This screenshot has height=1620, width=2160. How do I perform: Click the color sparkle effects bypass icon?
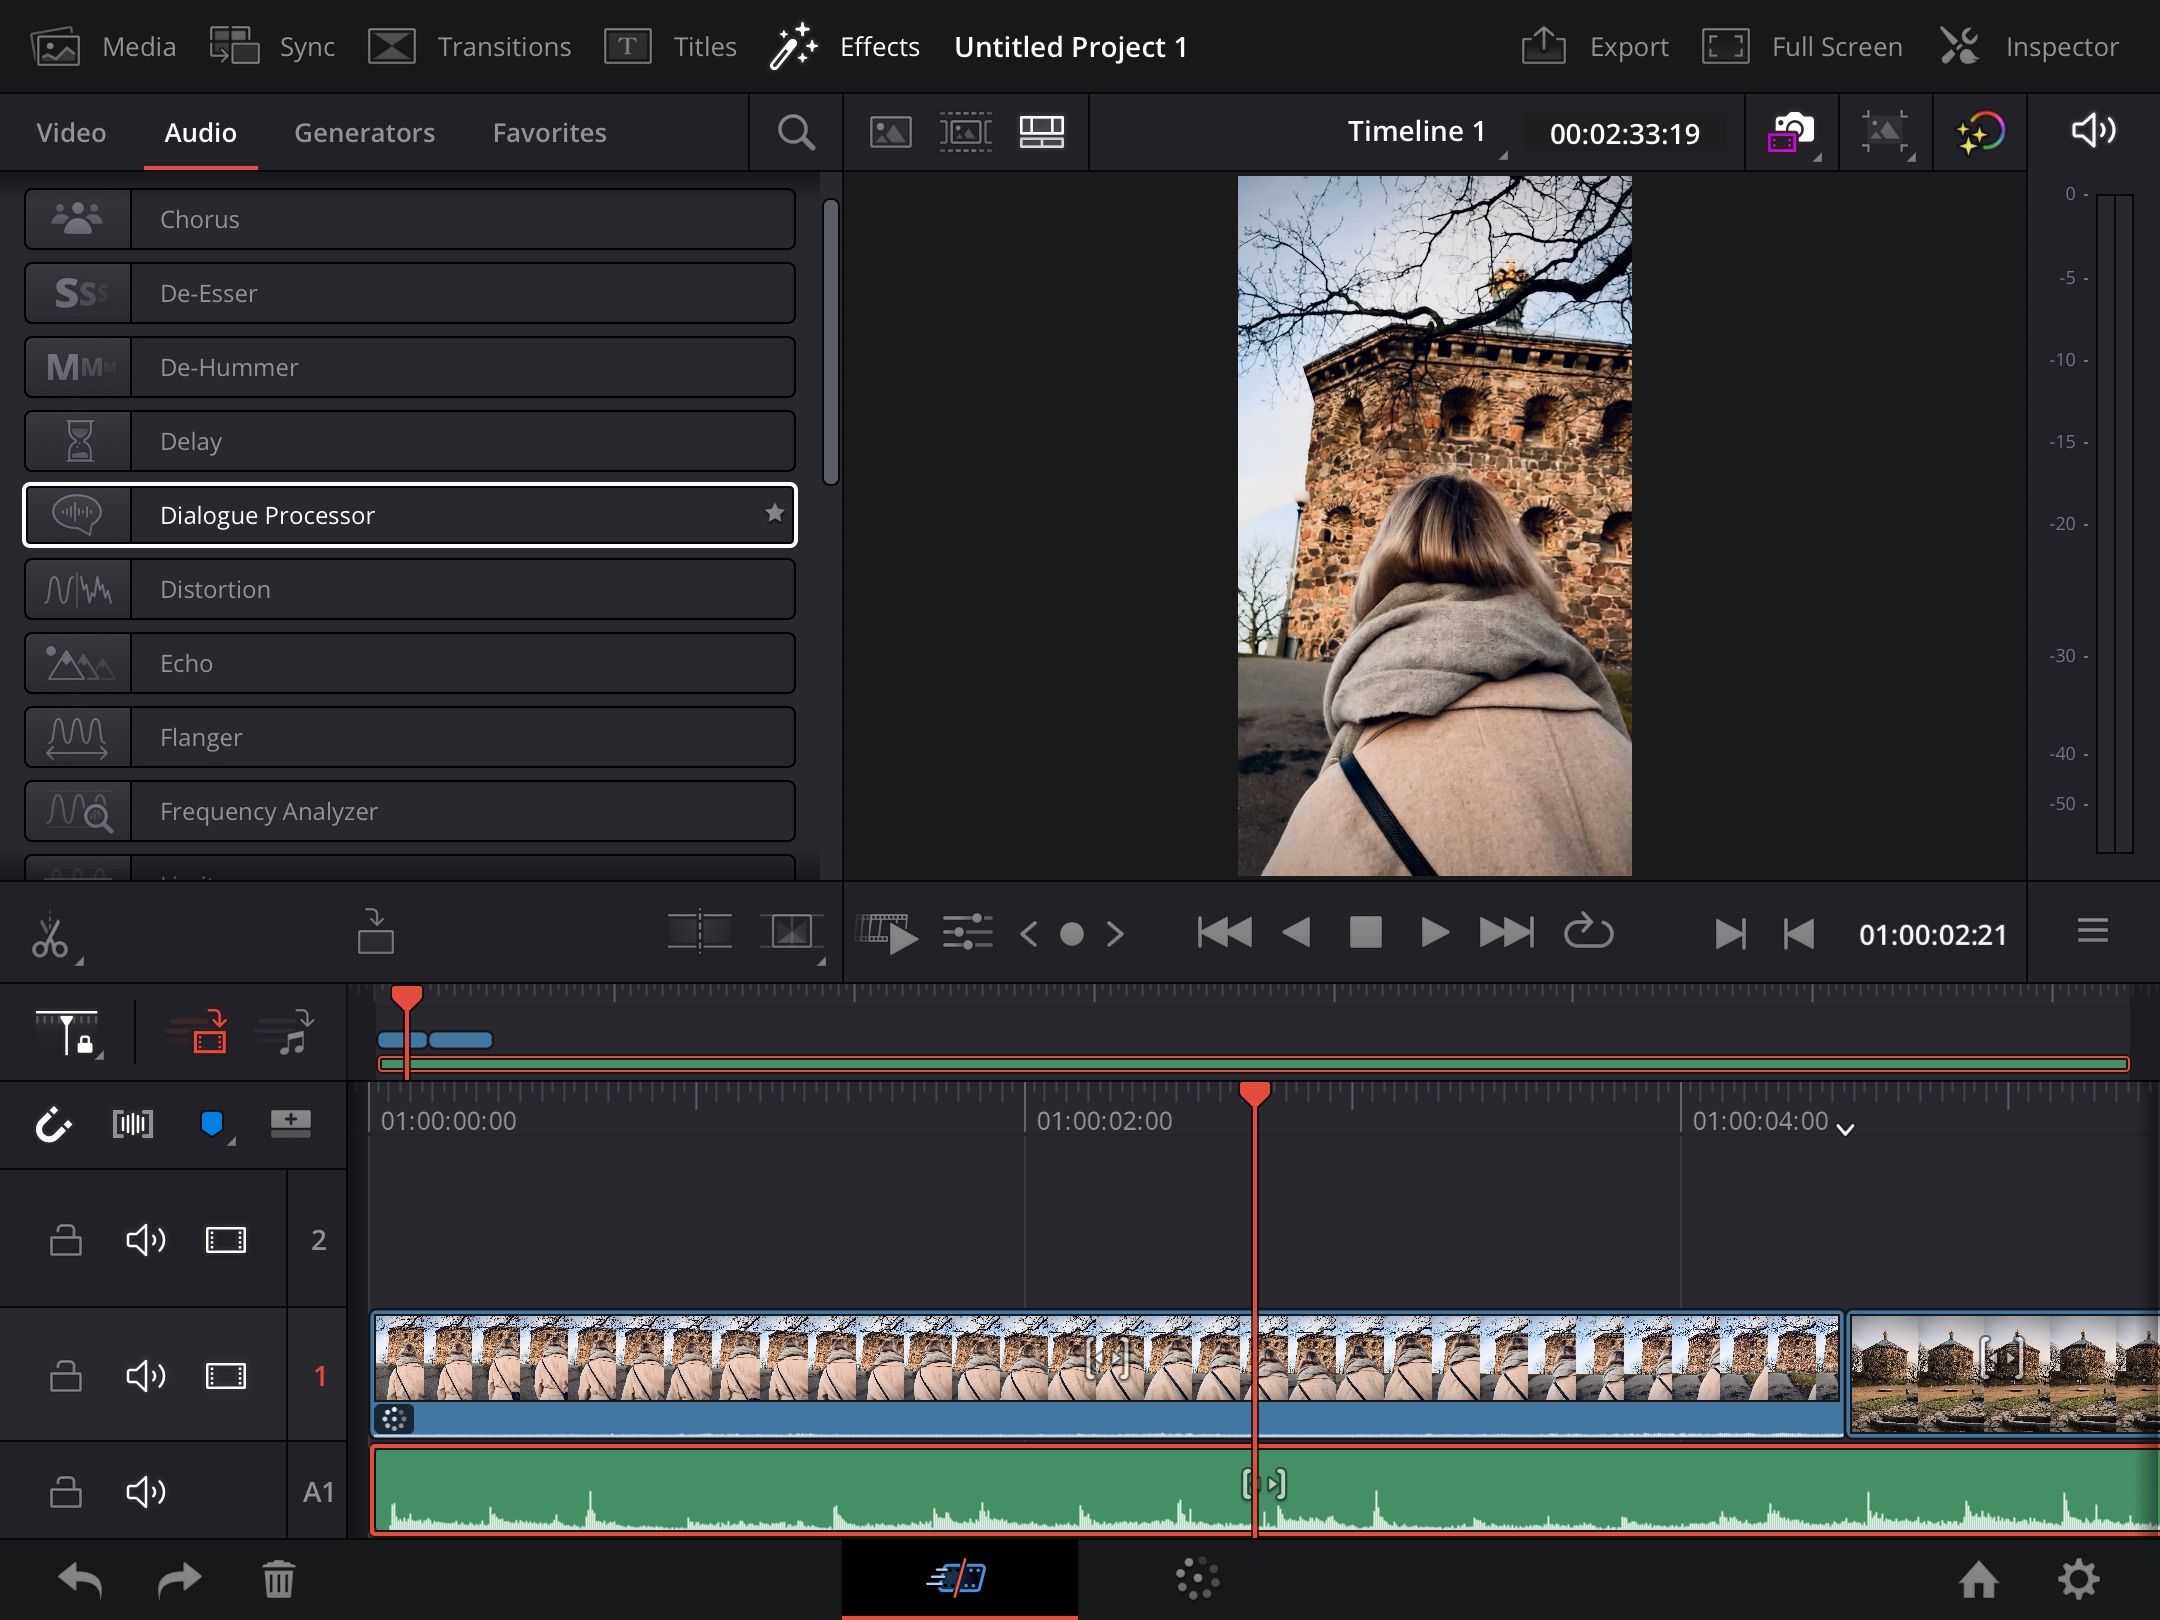(x=1980, y=133)
